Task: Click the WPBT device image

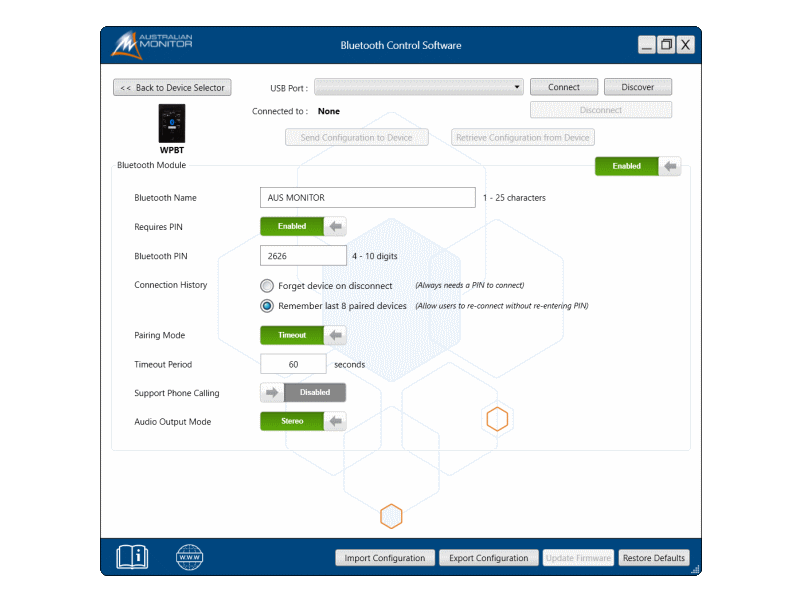Action: (x=172, y=124)
